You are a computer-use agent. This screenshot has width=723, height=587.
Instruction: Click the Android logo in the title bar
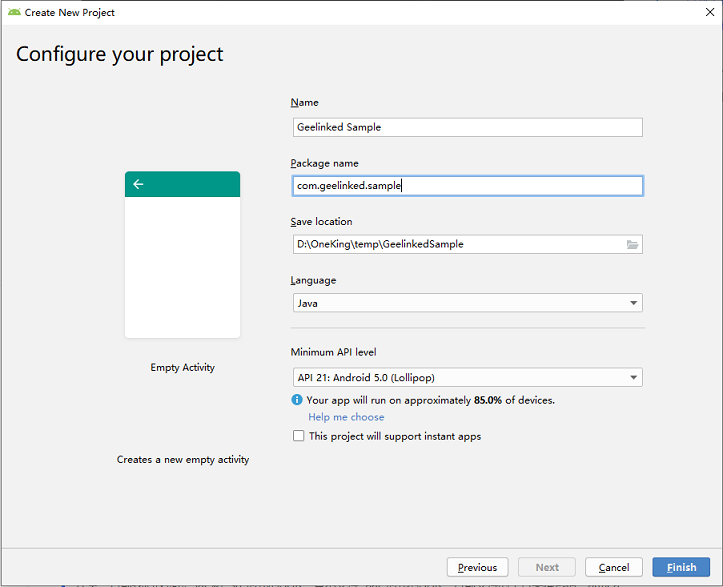coord(13,13)
